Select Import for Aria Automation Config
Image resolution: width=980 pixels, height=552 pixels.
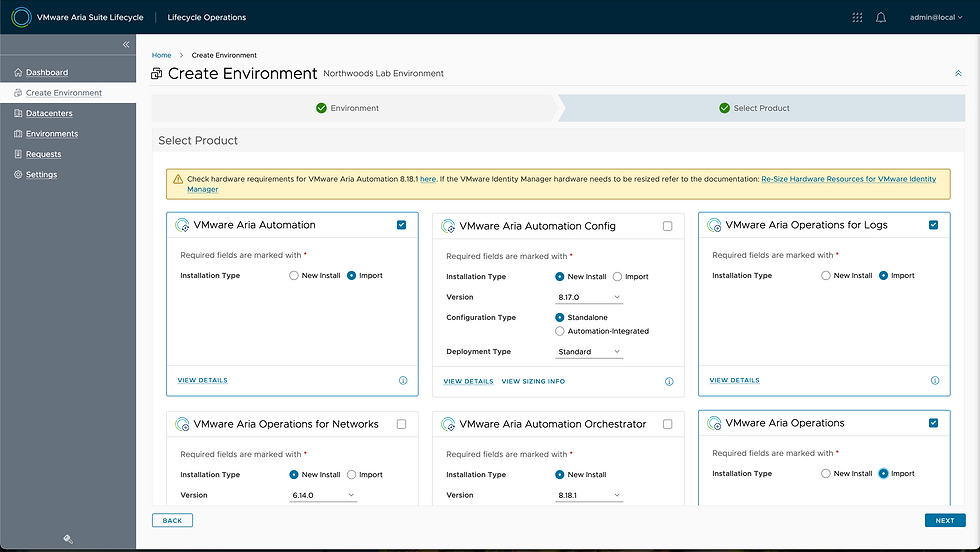[618, 277]
